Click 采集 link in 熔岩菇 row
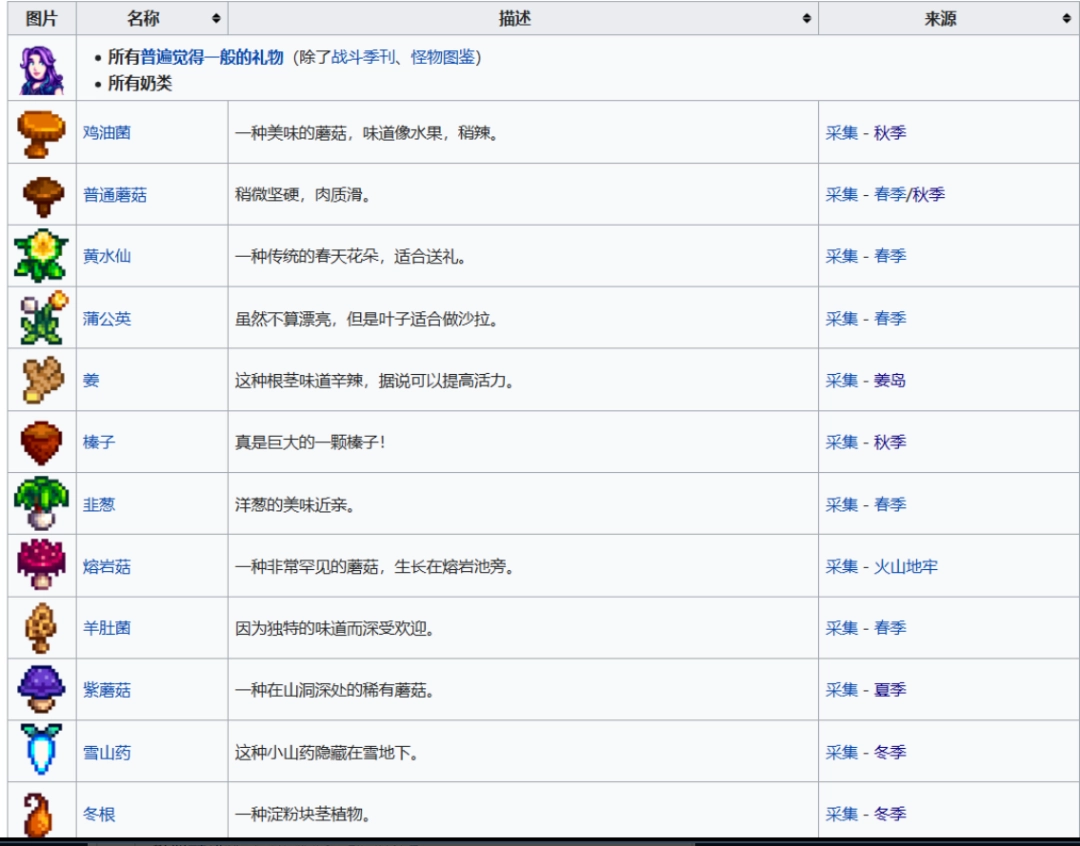The width and height of the screenshot is (1080, 846). (842, 566)
